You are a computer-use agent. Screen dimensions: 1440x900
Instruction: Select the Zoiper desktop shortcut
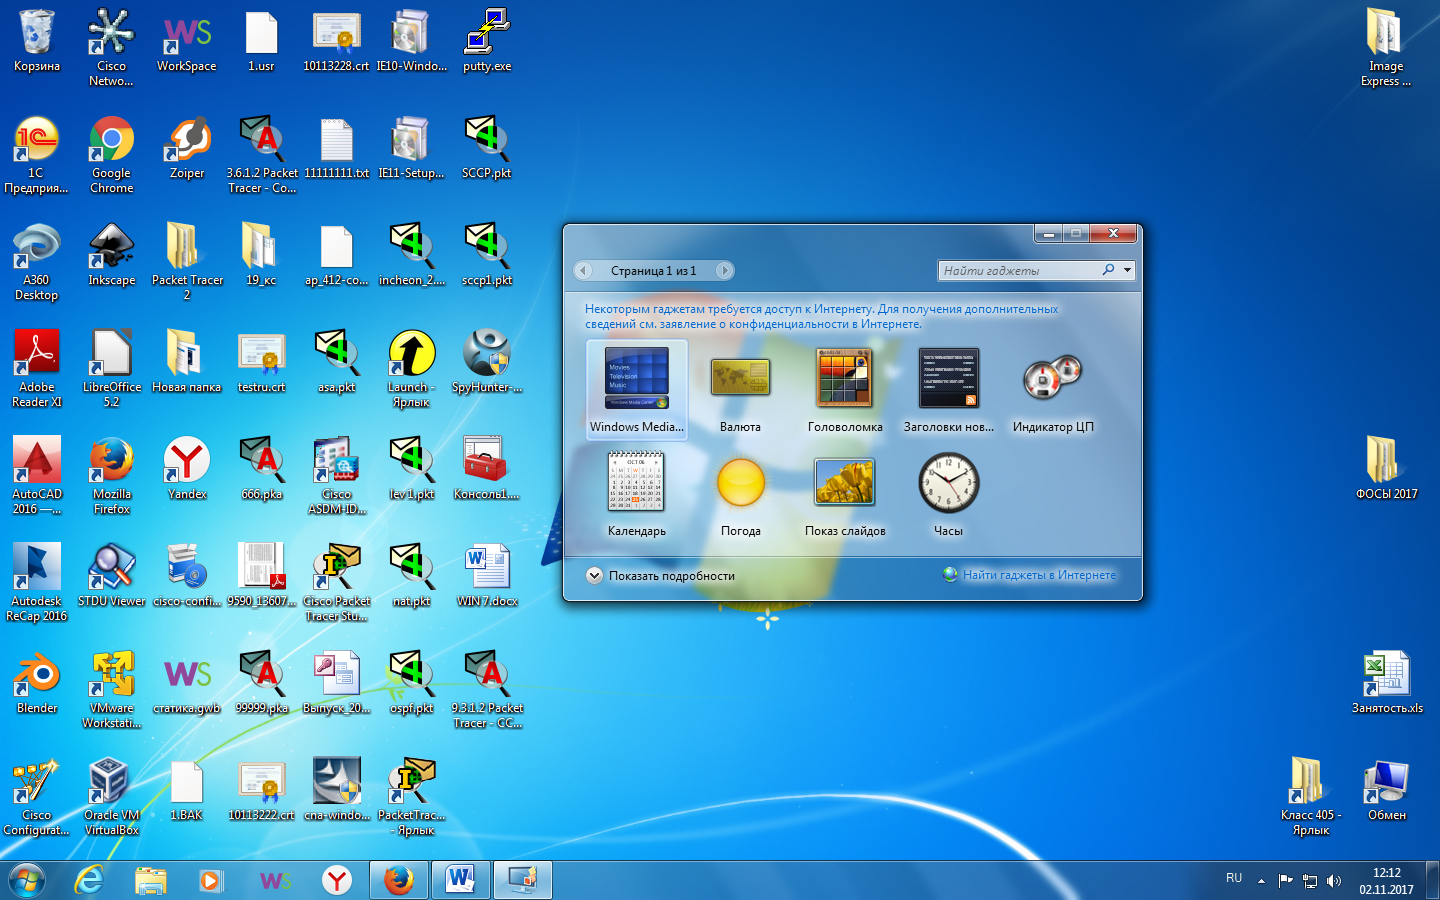tap(187, 149)
